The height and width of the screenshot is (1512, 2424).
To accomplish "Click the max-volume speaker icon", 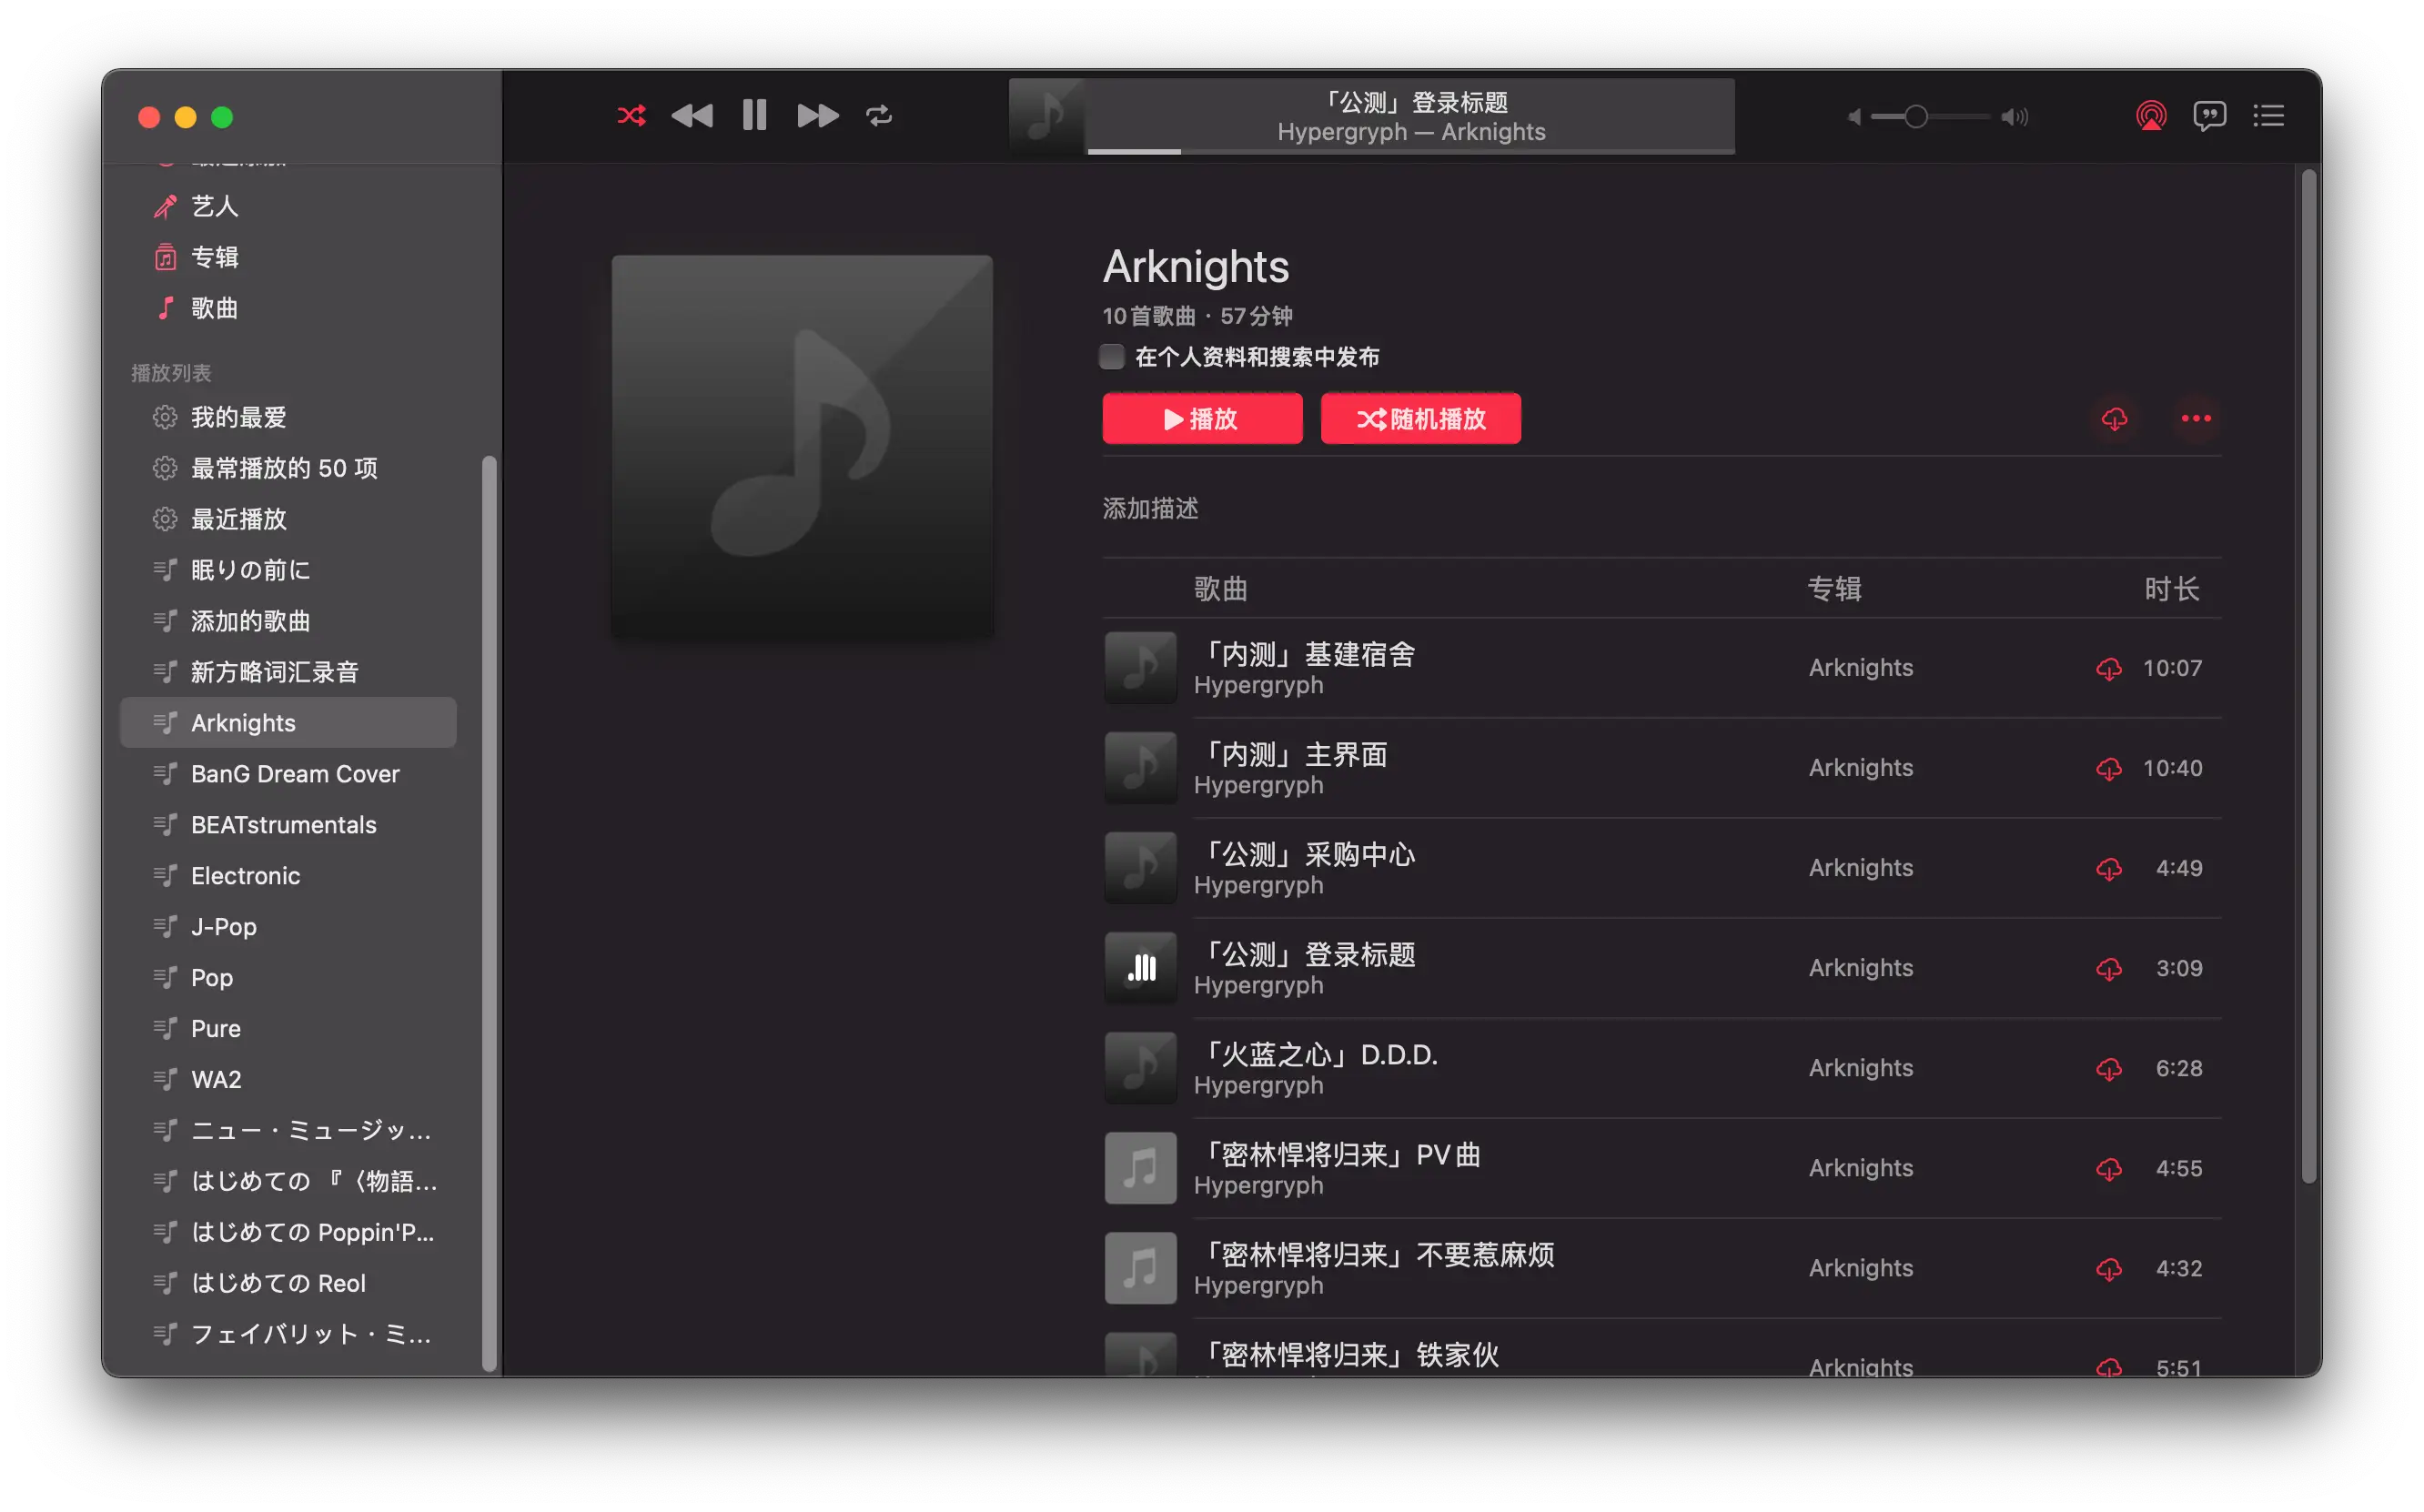I will (2014, 117).
